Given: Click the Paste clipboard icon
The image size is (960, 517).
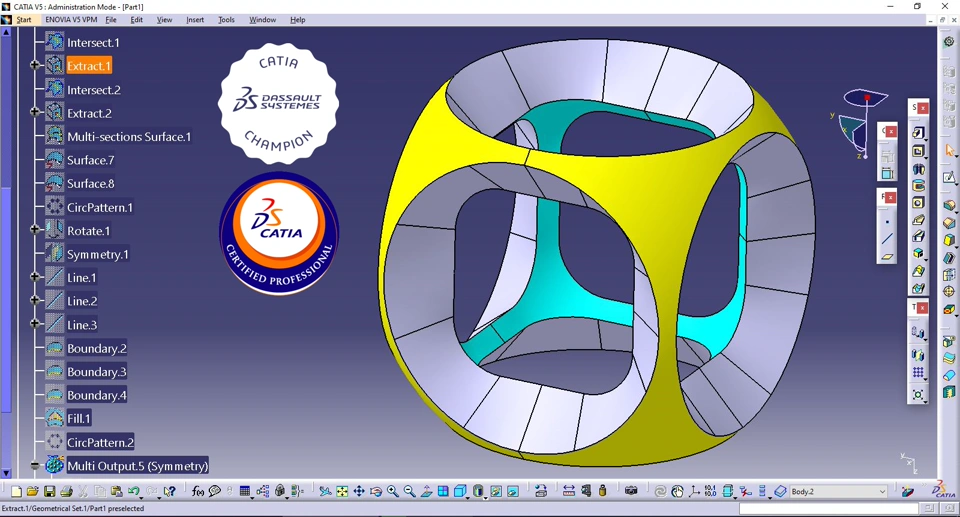Looking at the screenshot, I should click(116, 491).
